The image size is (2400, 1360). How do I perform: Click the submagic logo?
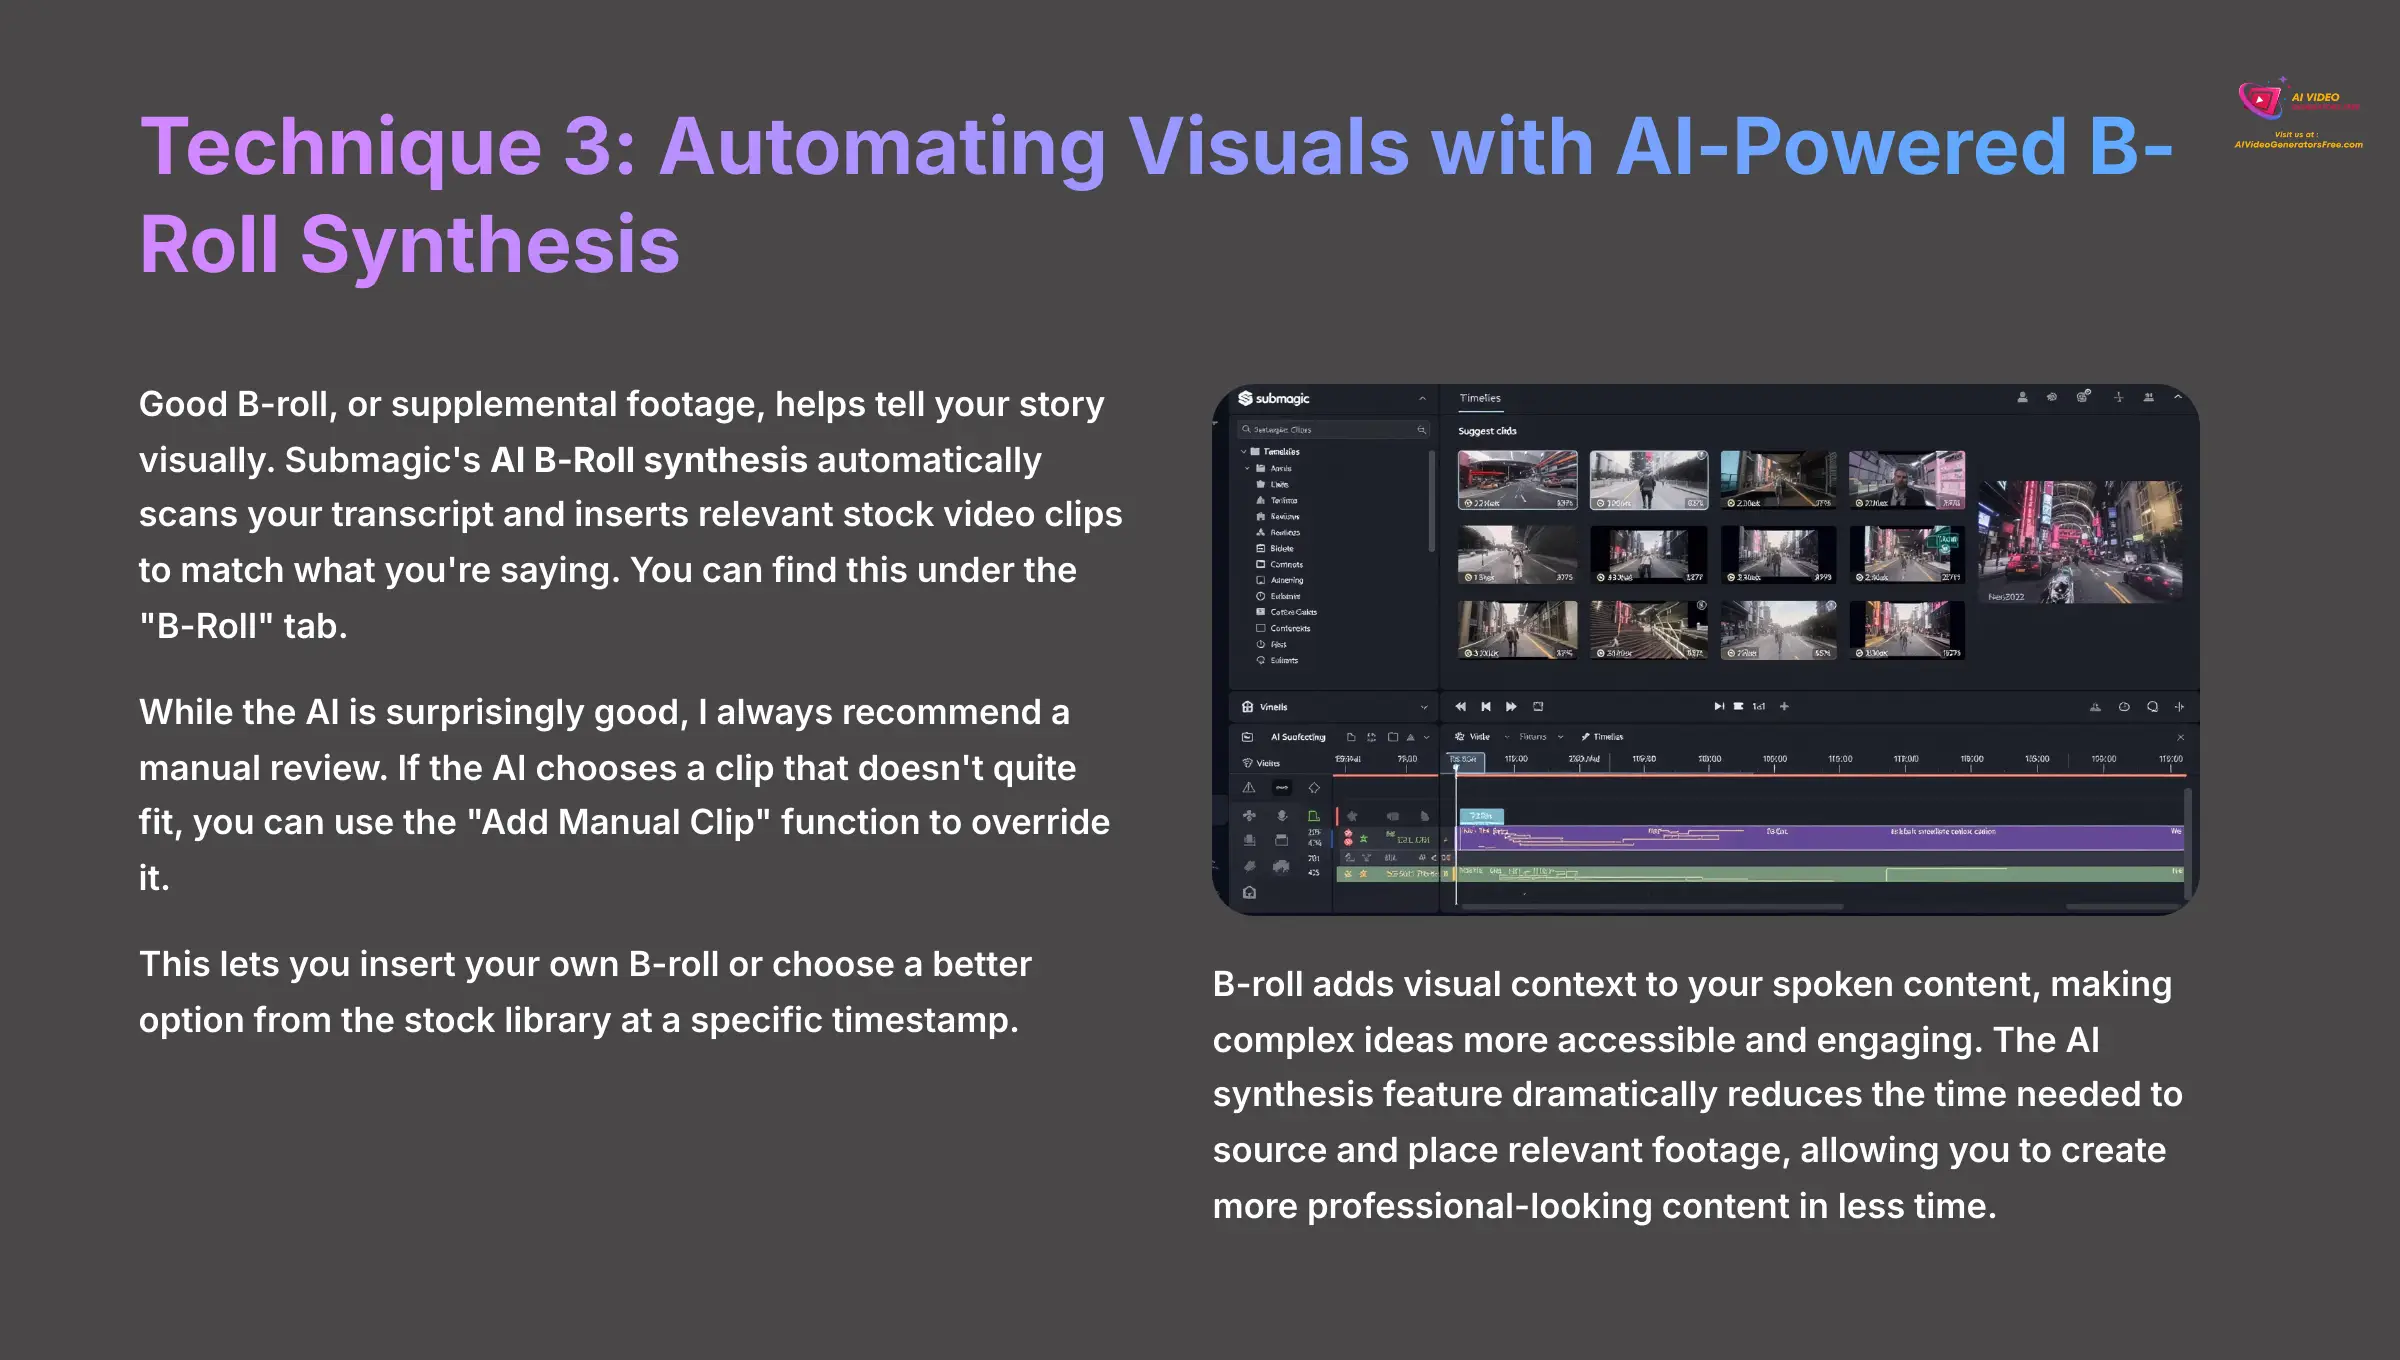coord(1274,398)
